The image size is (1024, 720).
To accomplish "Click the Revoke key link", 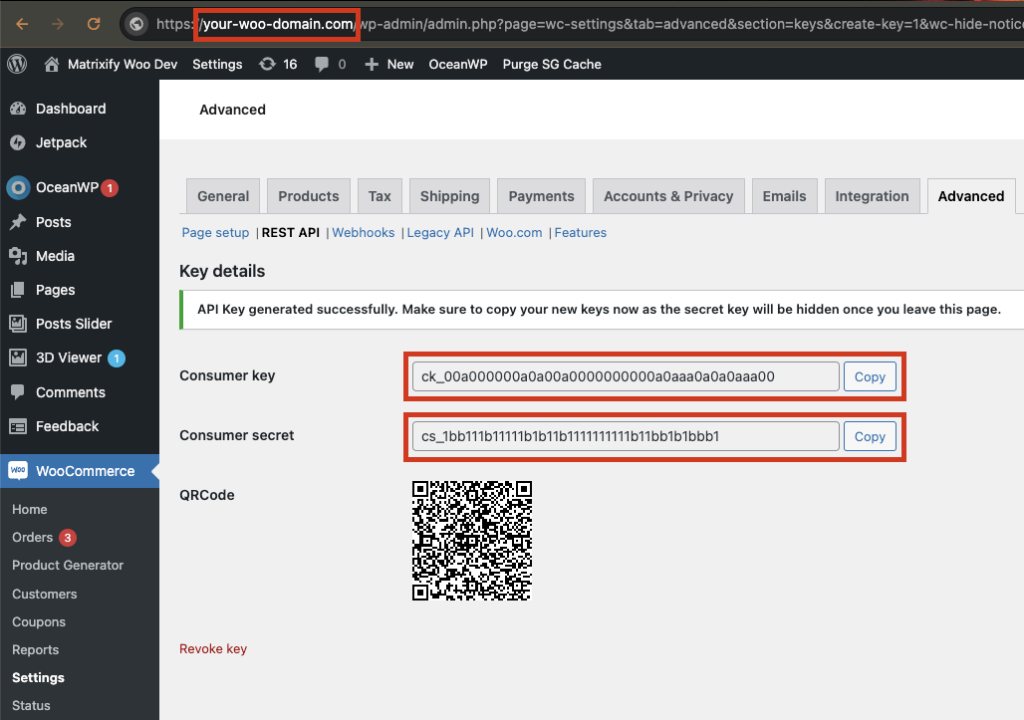I will coord(213,648).
